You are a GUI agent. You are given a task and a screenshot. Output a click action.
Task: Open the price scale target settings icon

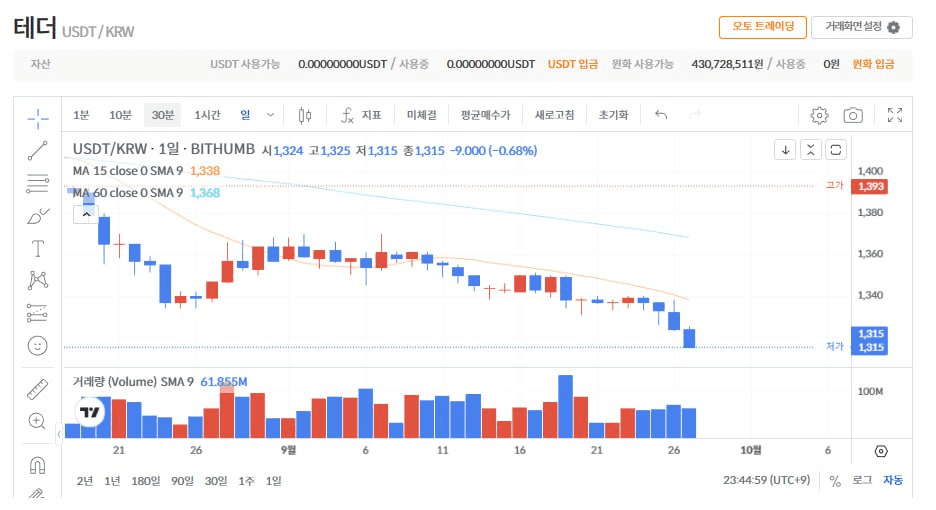(x=881, y=451)
